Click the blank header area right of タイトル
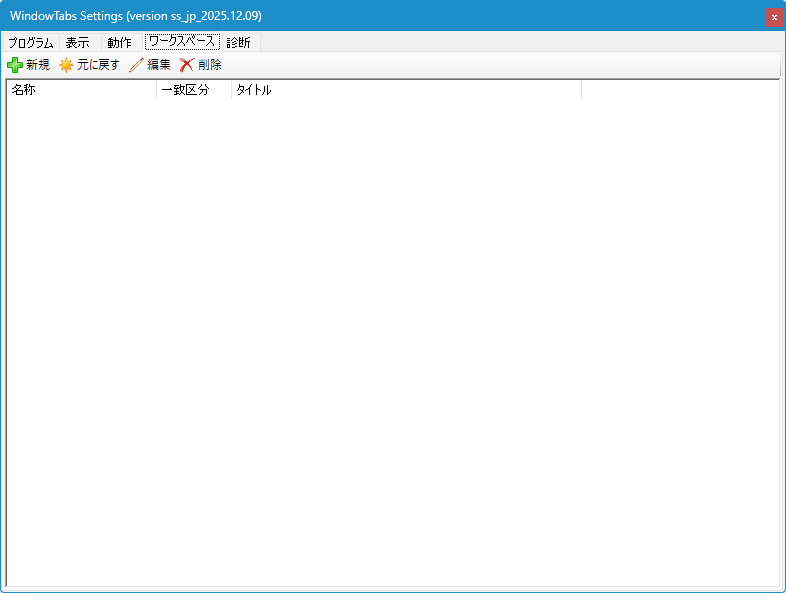786x593 pixels. [x=680, y=90]
